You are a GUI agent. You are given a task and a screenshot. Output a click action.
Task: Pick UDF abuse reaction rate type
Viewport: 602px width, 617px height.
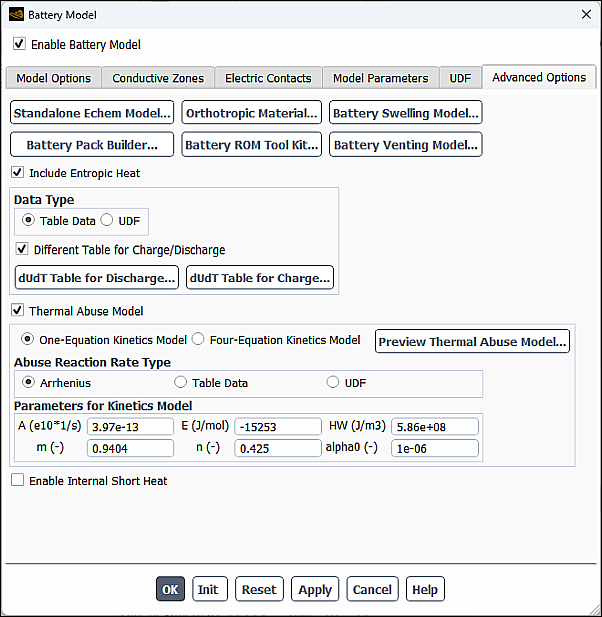pyautogui.click(x=333, y=382)
